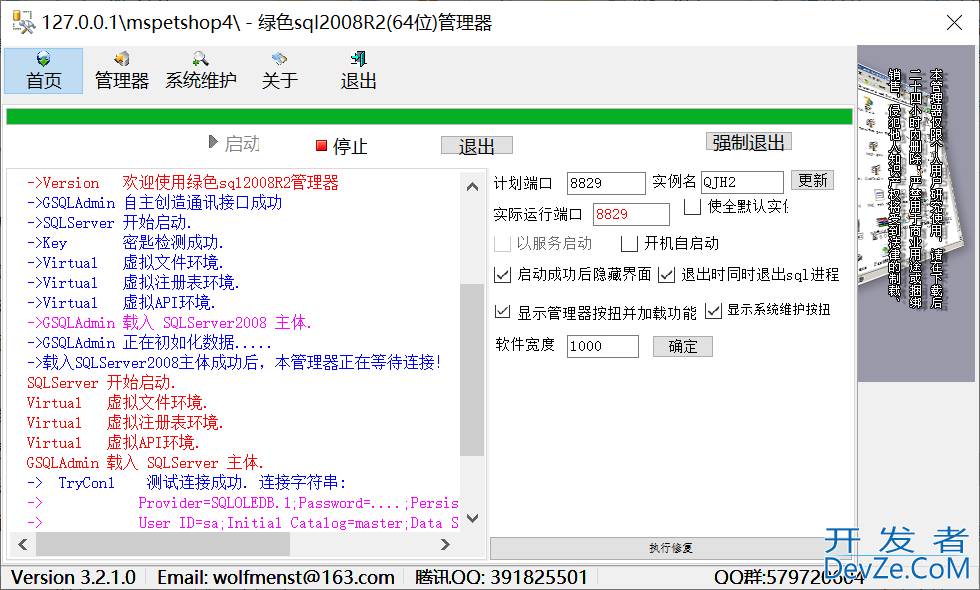Click the red 停止 stop control

(x=341, y=146)
